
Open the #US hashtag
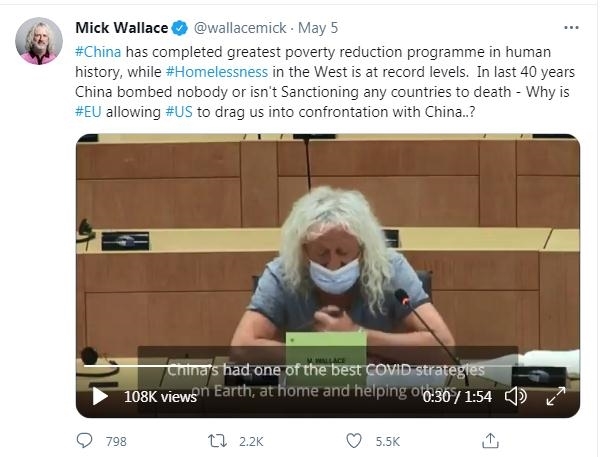(x=179, y=112)
